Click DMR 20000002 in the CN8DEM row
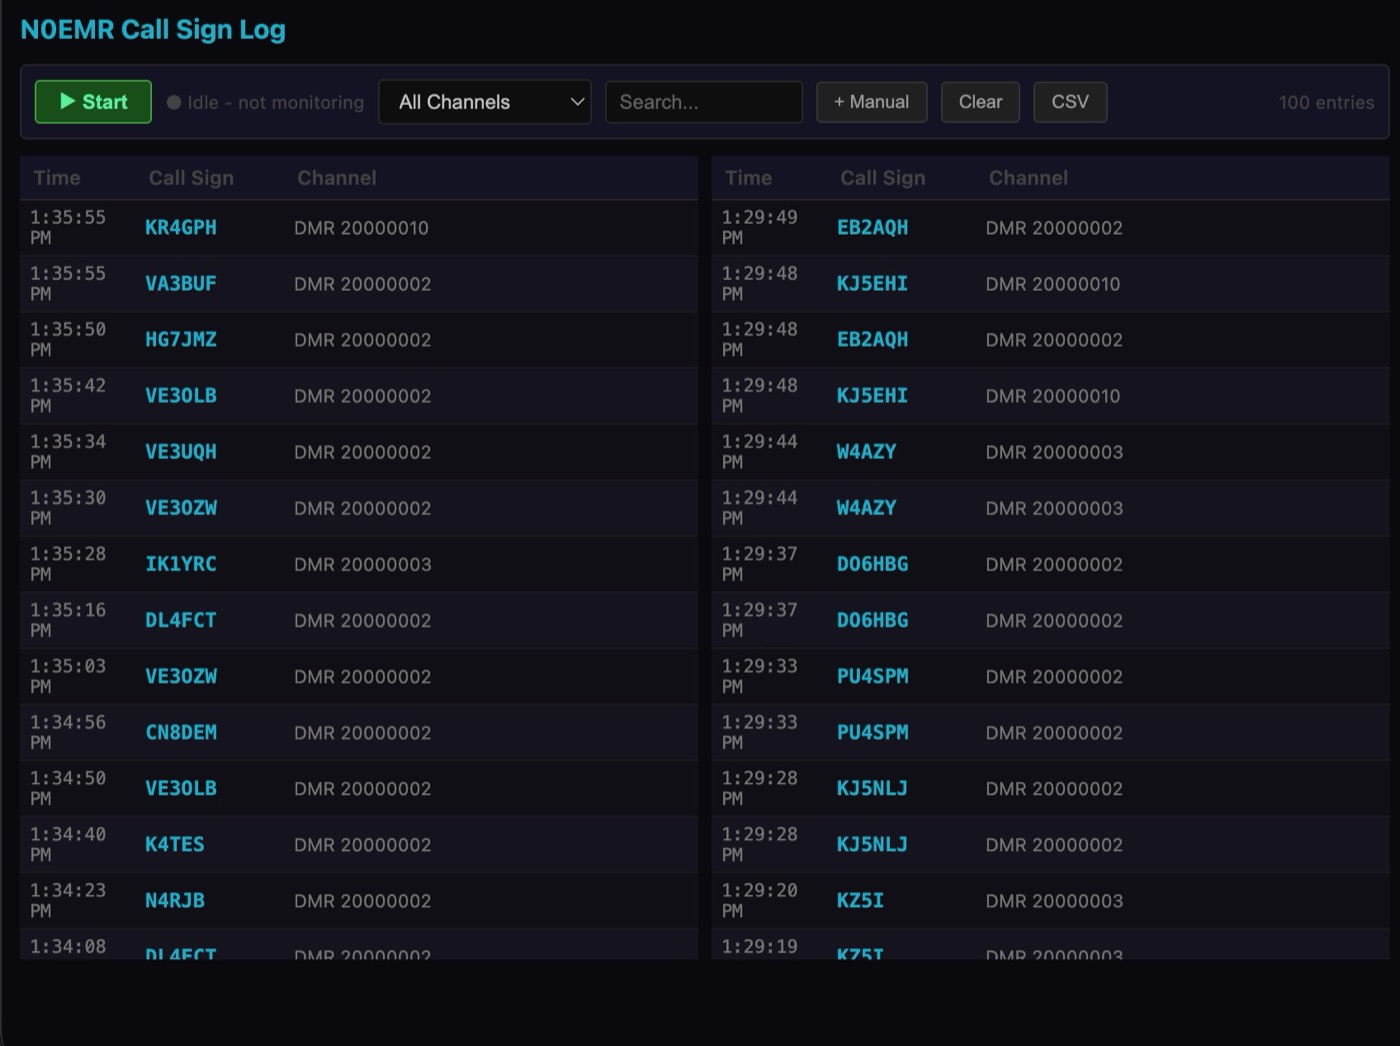The height and width of the screenshot is (1046, 1400). (363, 732)
